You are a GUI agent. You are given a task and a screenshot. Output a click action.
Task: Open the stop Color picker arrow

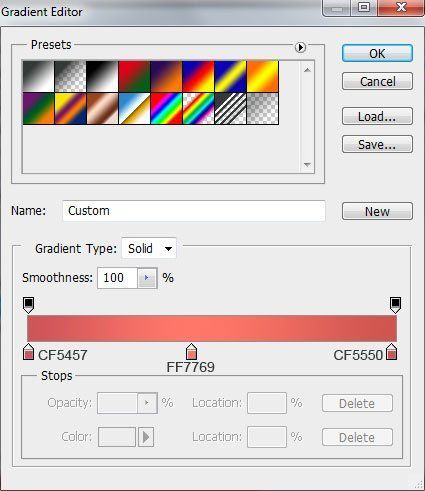tap(146, 437)
